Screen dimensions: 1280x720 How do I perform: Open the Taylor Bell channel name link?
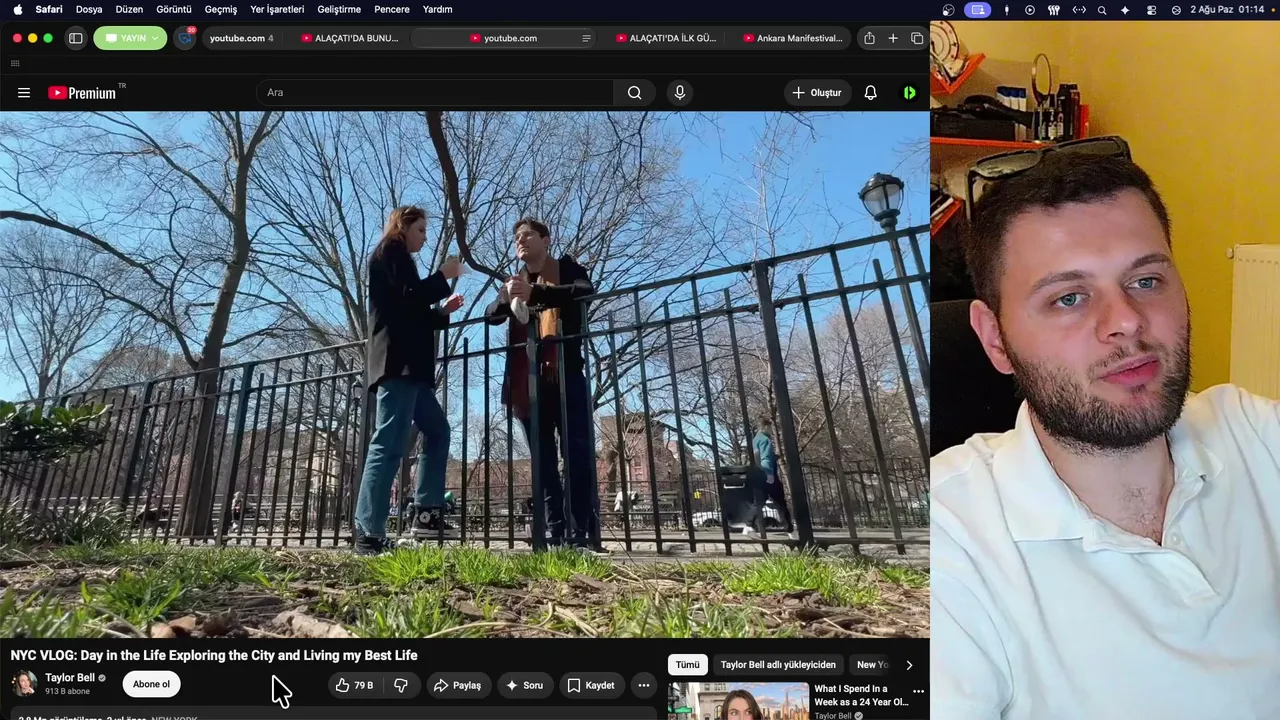tap(70, 678)
